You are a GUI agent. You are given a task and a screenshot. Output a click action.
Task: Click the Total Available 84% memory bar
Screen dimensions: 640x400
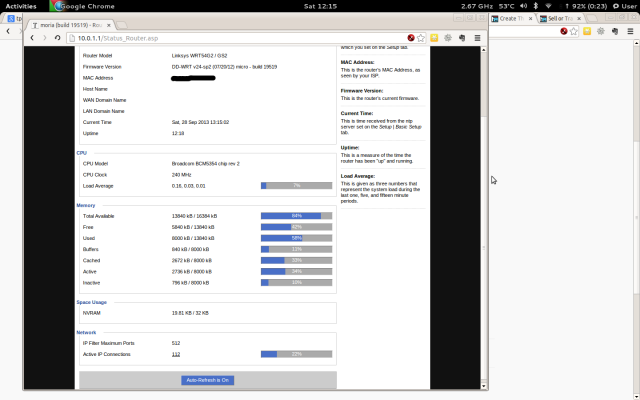(x=296, y=216)
